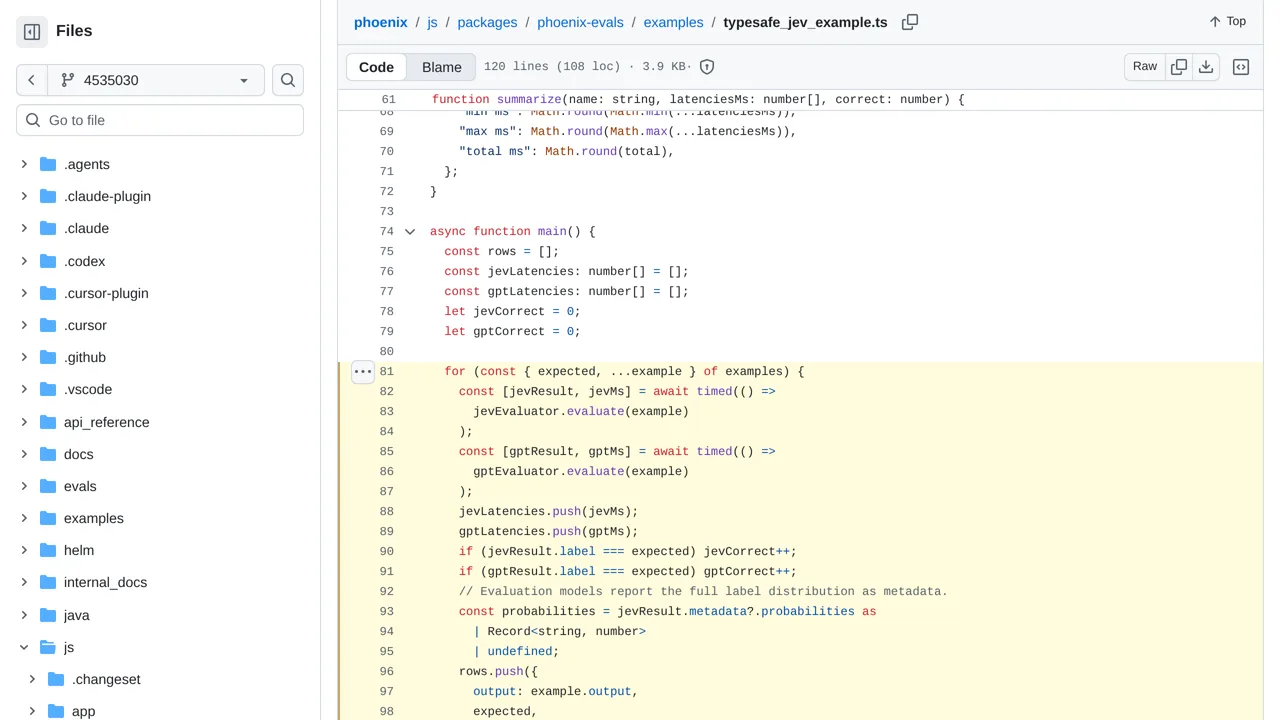Select line number 74
Viewport: 1280px width, 720px height.
coord(386,232)
